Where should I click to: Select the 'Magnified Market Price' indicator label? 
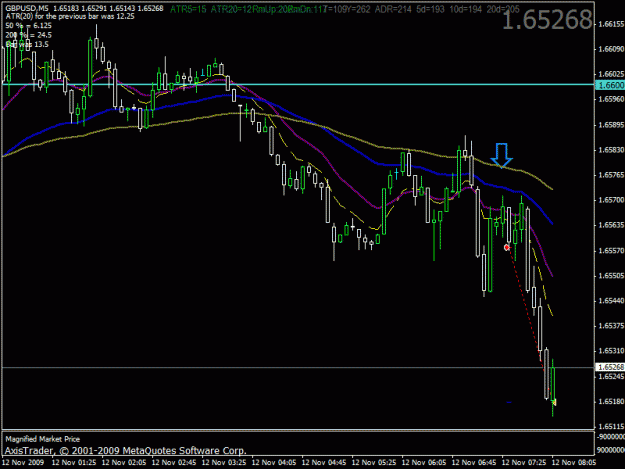click(43, 439)
